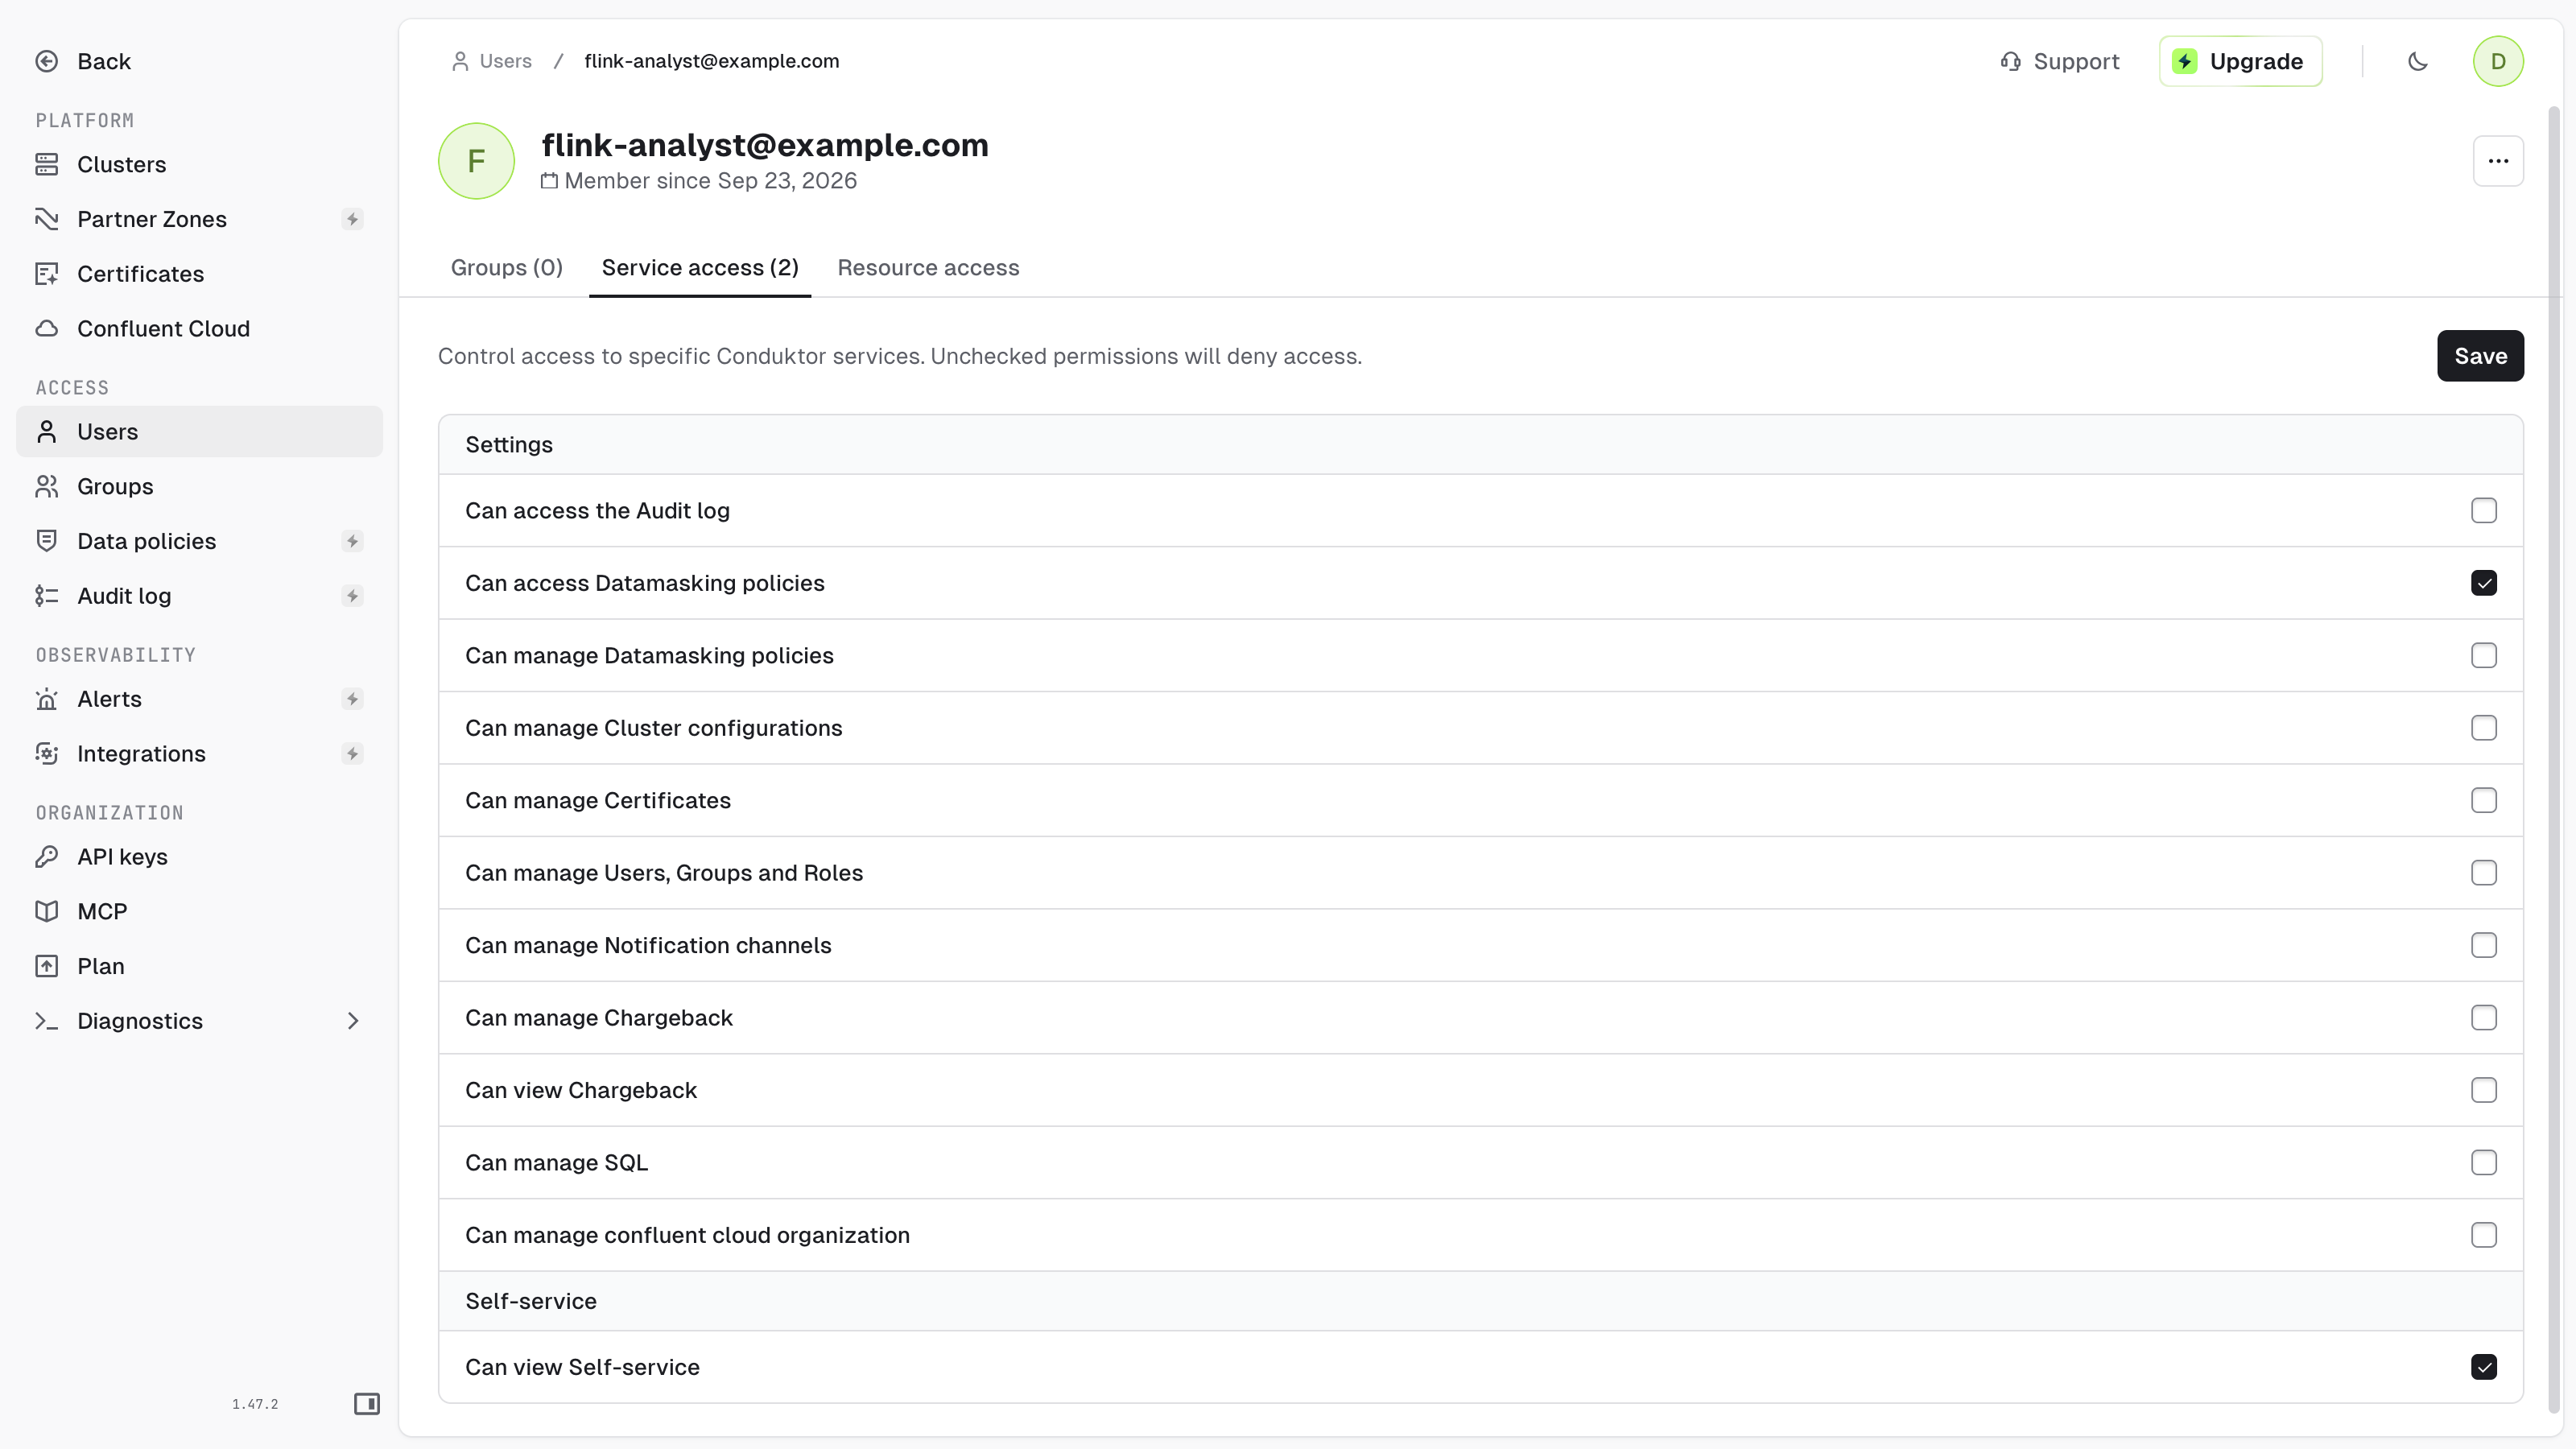Click the upgrade bolt badge beside Integrations
Viewport: 2576px width, 1449px height.
click(x=352, y=754)
